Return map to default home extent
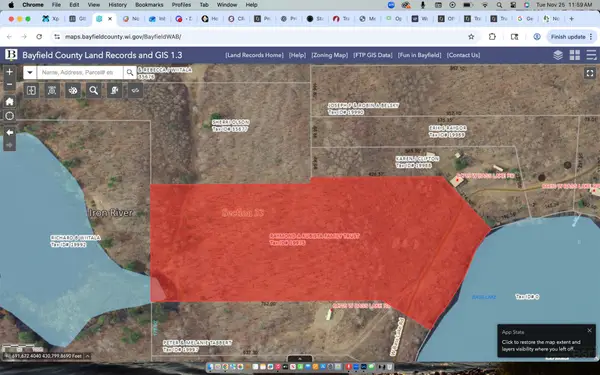This screenshot has height=375, width=600. 10,102
